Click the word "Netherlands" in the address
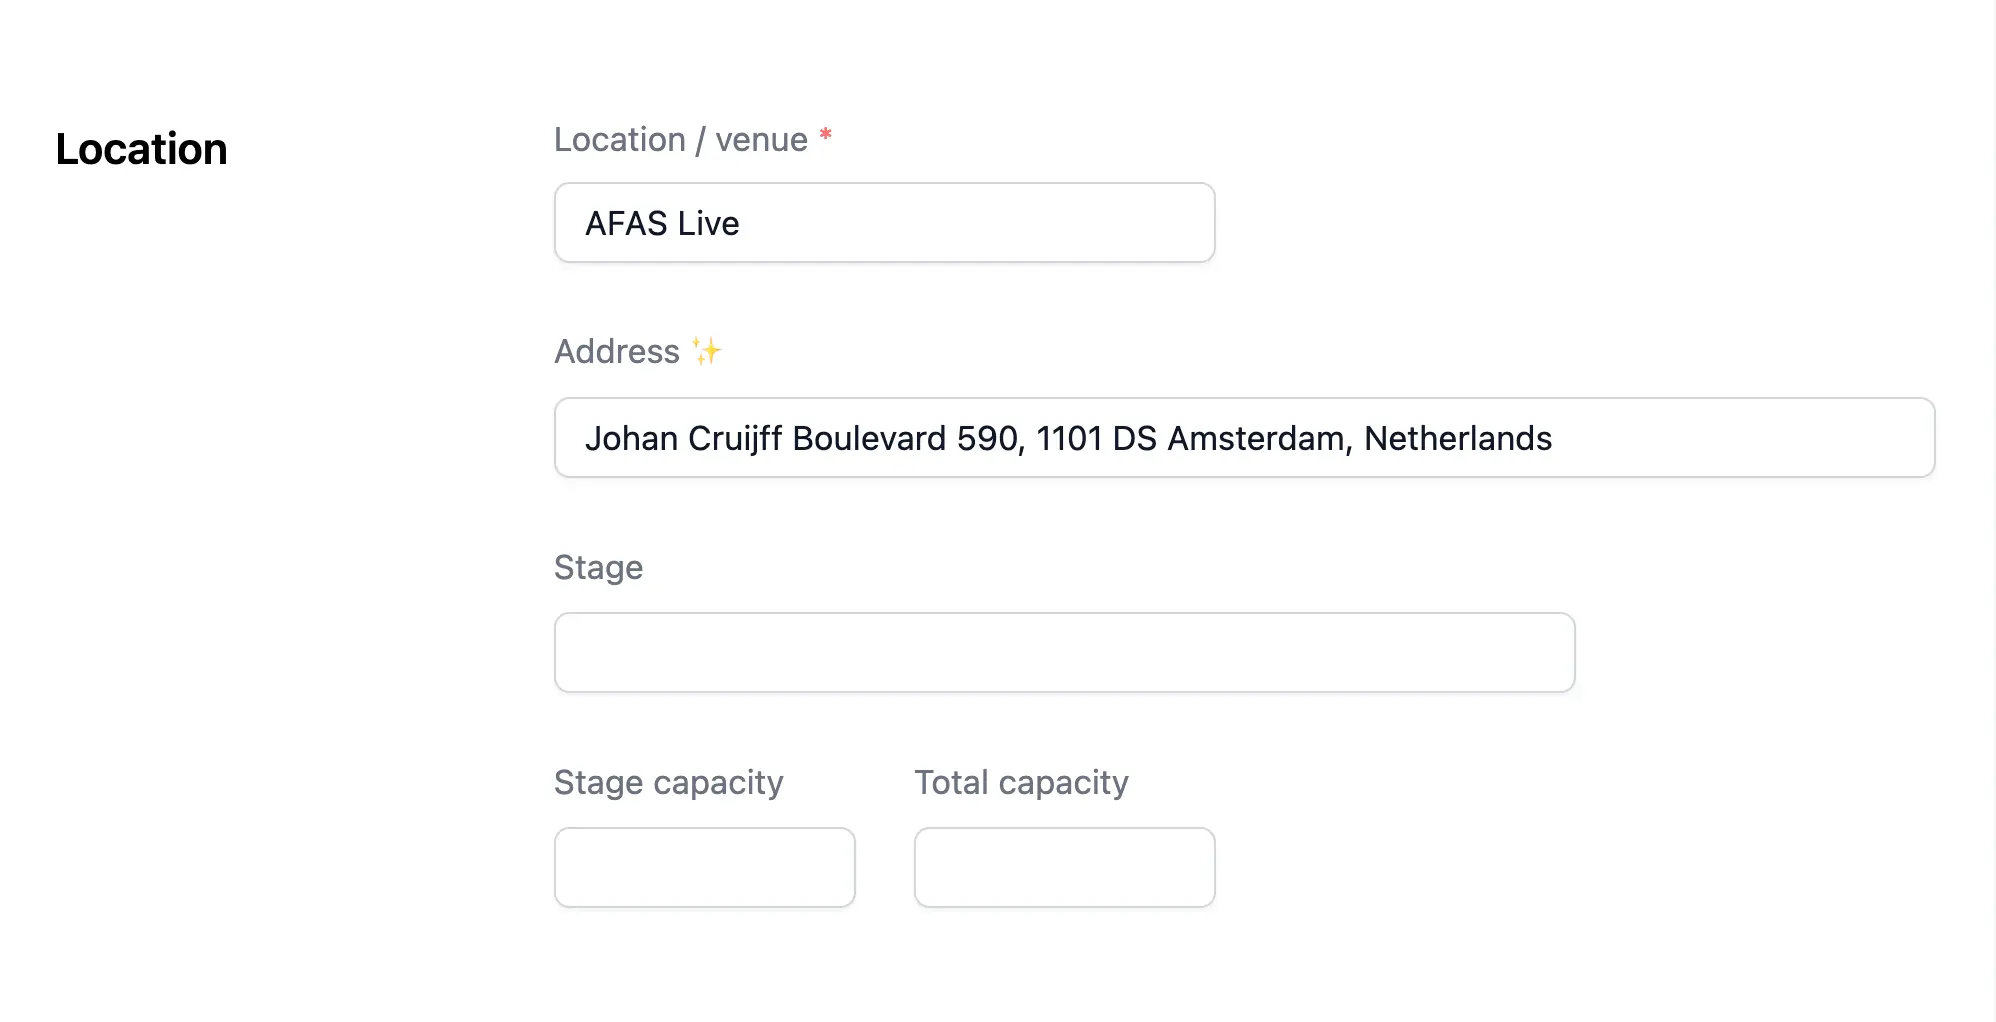The image size is (1996, 1022). point(1457,438)
